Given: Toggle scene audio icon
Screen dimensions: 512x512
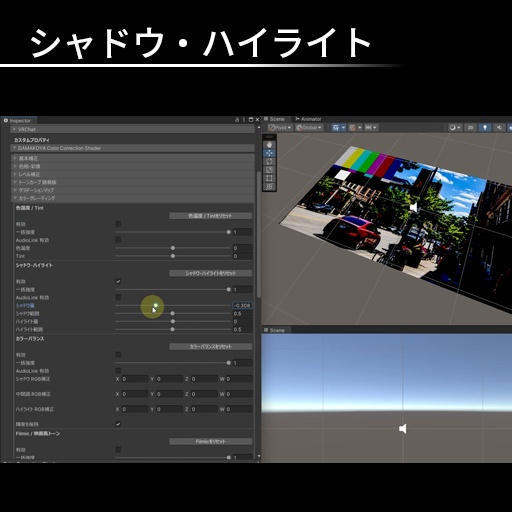Looking at the screenshot, I should coord(499,128).
